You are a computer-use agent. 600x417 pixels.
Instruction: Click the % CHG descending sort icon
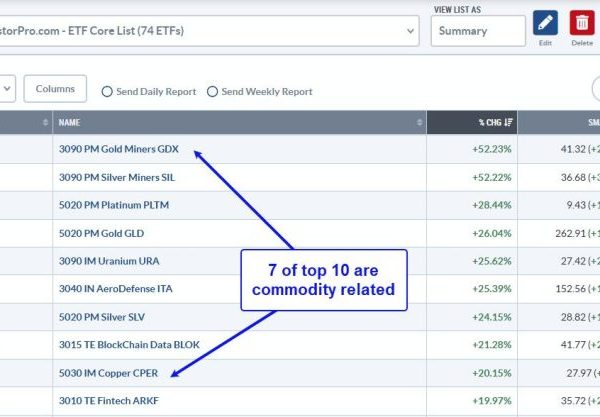509,123
